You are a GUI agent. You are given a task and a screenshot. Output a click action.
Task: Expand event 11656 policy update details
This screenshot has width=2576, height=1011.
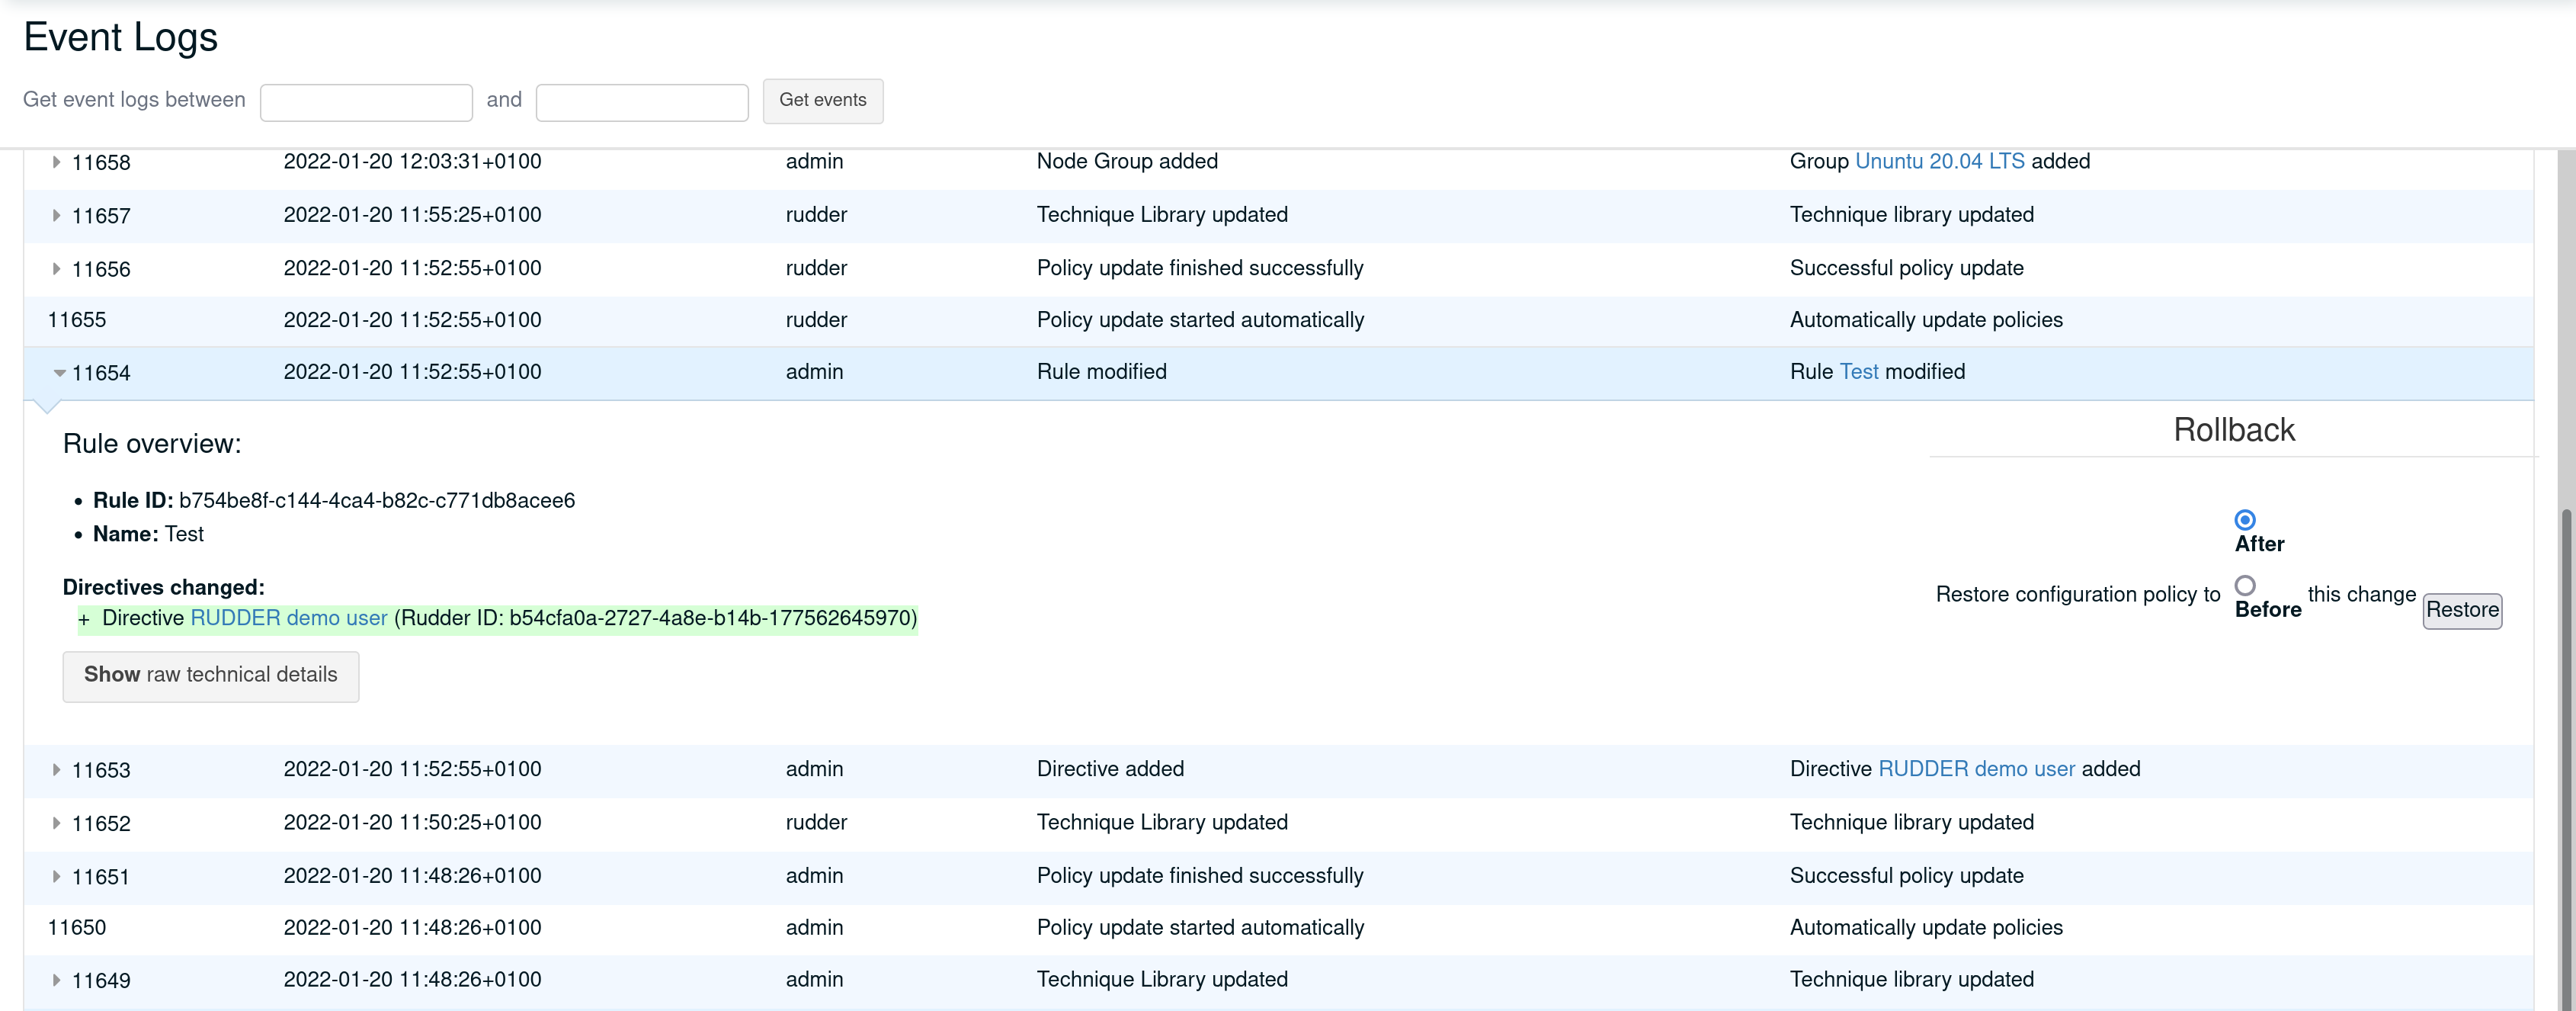(57, 268)
